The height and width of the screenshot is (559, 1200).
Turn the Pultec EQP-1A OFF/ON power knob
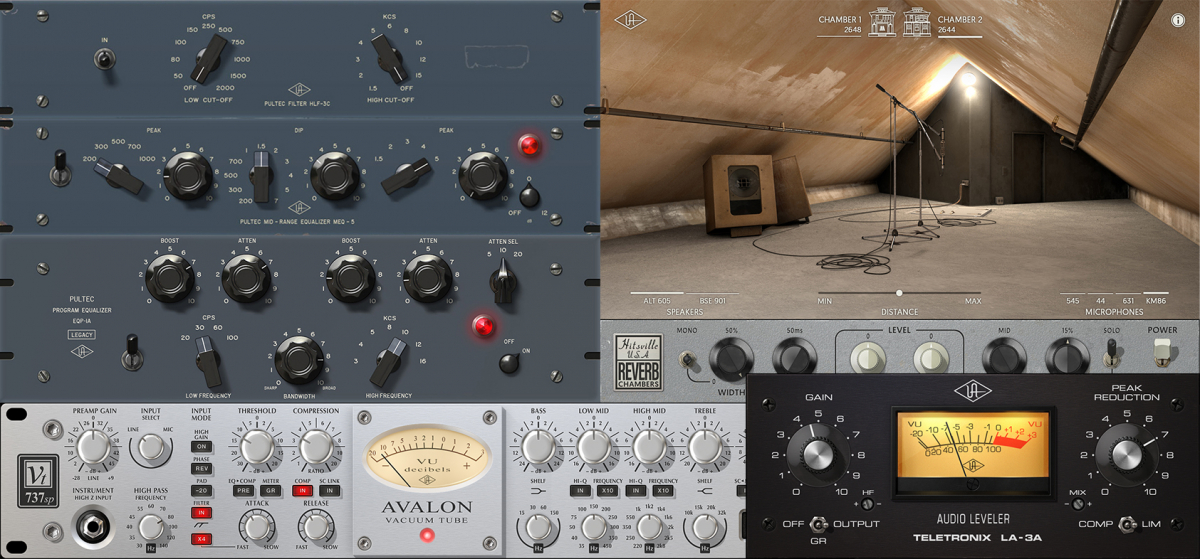(x=509, y=364)
